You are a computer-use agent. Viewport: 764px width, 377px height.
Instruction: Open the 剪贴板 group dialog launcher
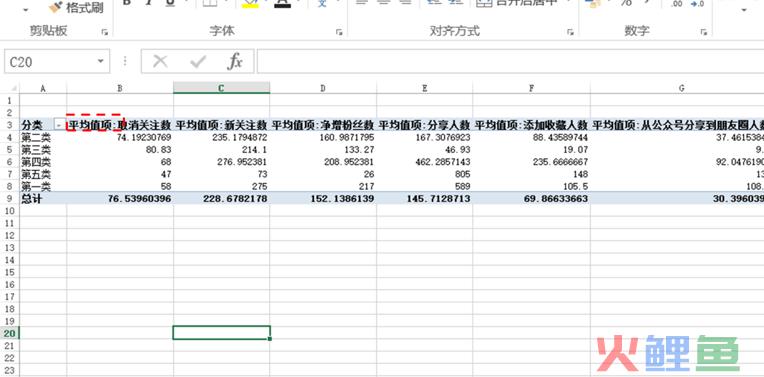tap(104, 32)
